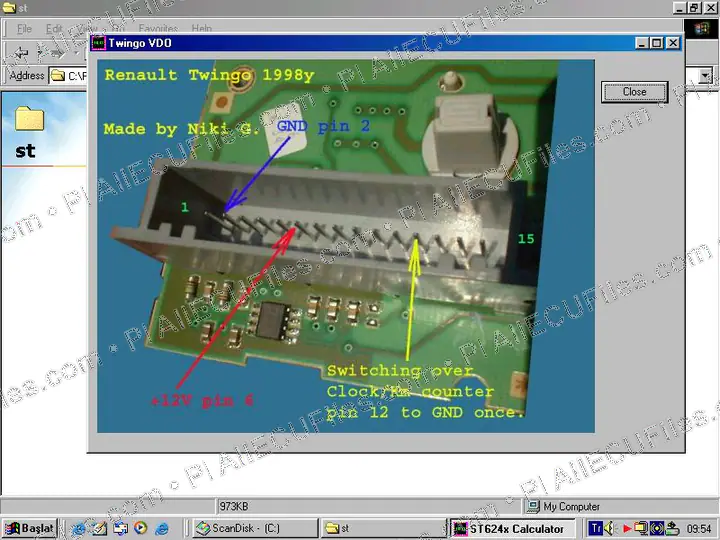Screen dimensions: 720x540
Task: Click second Internet Explorer quick launch icon
Action: [x=162, y=529]
